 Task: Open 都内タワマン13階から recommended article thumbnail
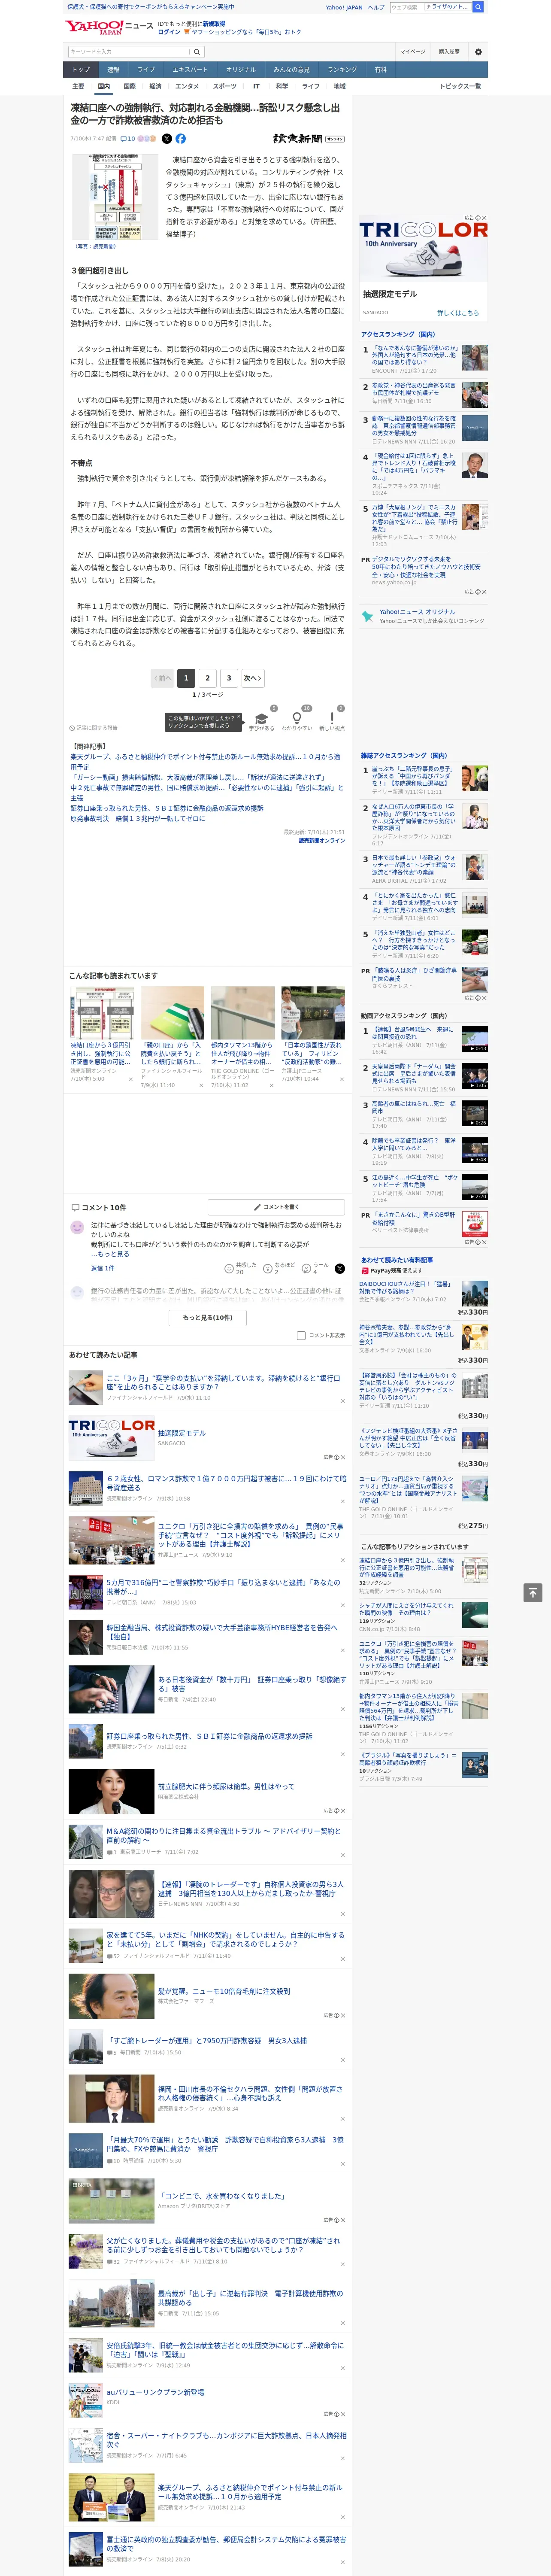coord(242,1013)
